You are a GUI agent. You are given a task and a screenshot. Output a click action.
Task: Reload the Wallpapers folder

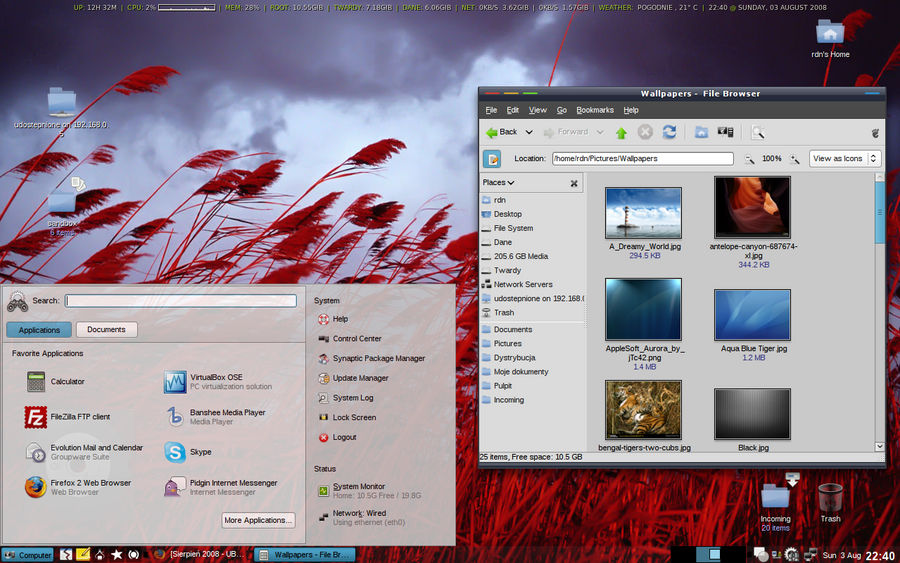(669, 132)
